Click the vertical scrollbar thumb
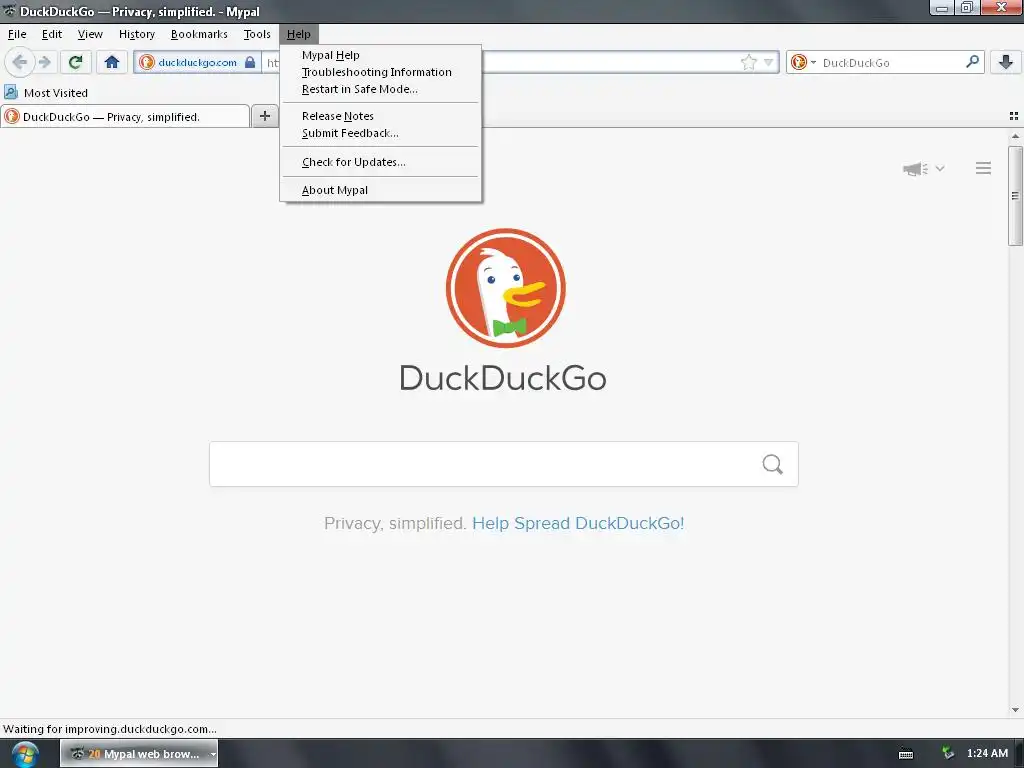Image resolution: width=1024 pixels, height=768 pixels. coord(1015,196)
